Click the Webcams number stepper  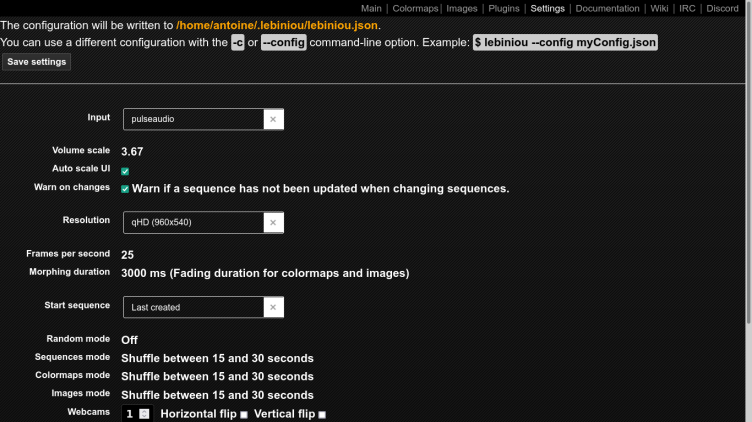pos(144,414)
